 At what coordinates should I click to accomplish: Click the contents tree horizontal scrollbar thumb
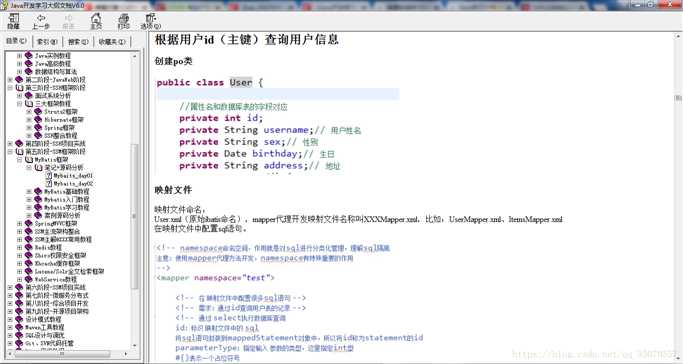[x=62, y=354]
